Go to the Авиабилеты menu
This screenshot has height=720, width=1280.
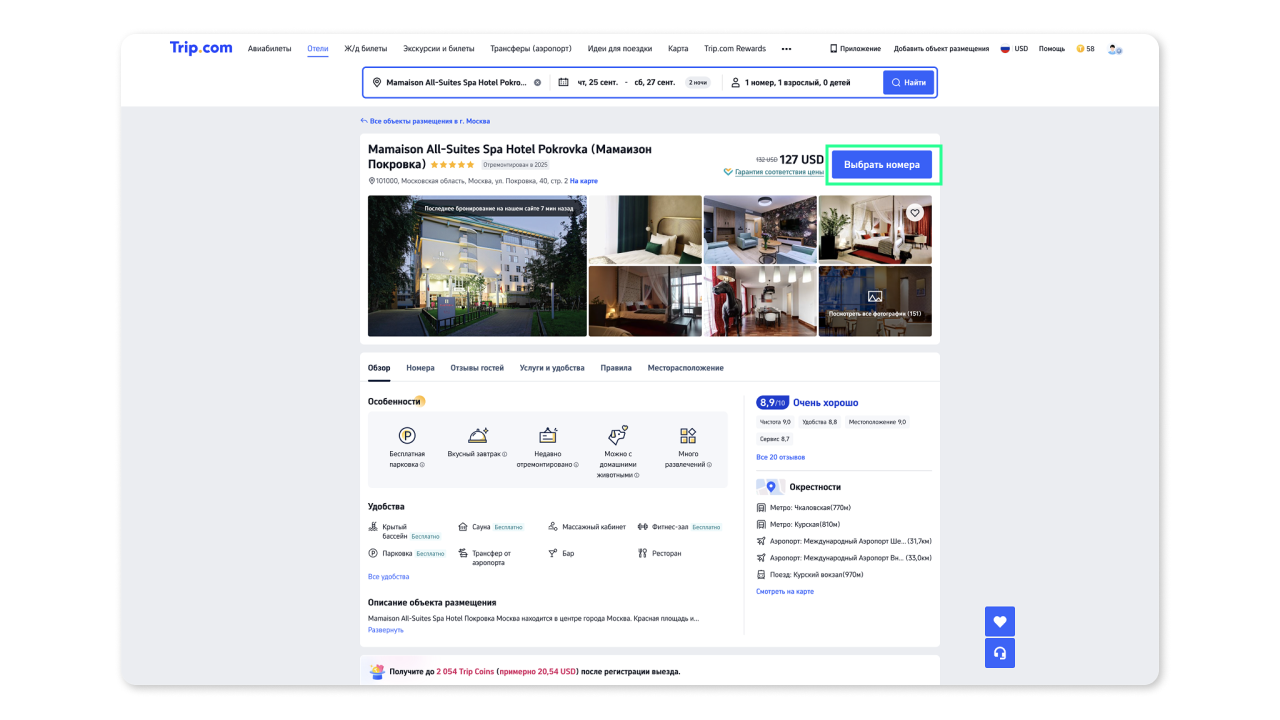point(270,49)
